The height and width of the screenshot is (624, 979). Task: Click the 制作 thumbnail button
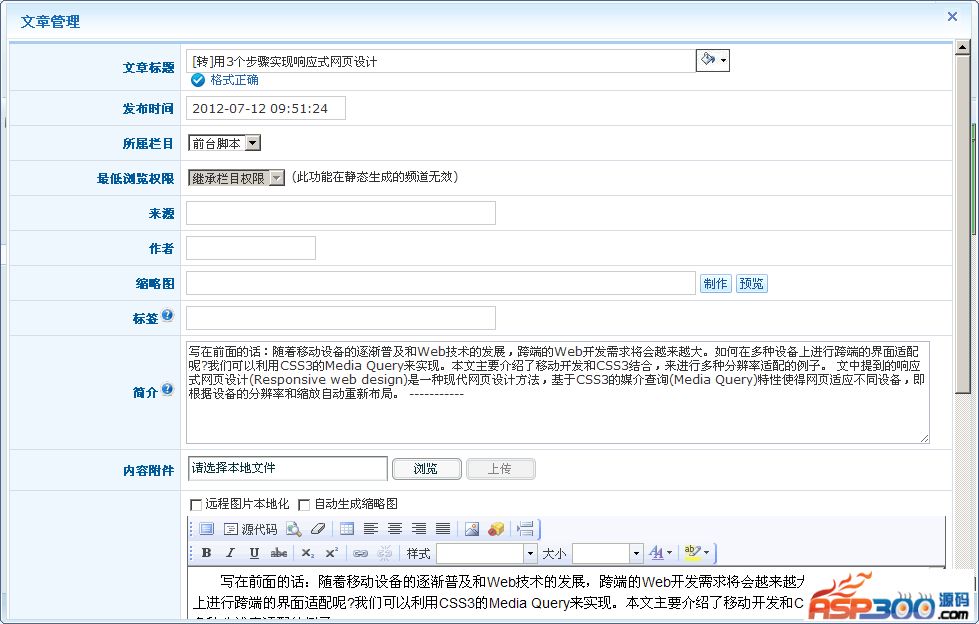click(x=715, y=284)
